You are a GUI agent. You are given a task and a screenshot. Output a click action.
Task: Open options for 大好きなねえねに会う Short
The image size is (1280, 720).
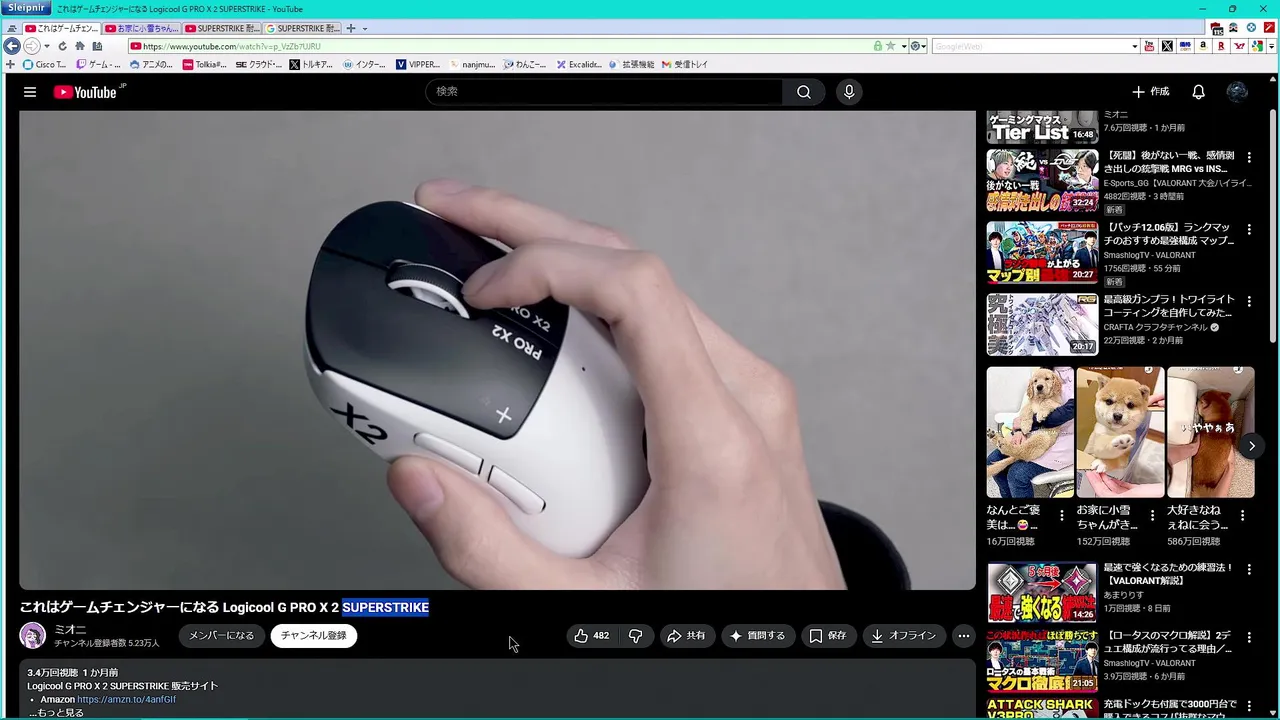click(x=1242, y=516)
